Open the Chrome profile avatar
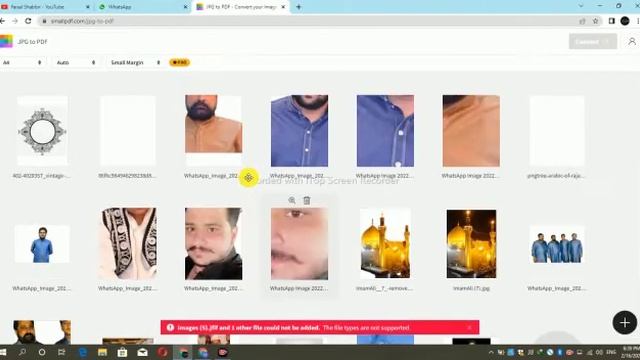Image resolution: width=640 pixels, height=360 pixels. tap(625, 21)
